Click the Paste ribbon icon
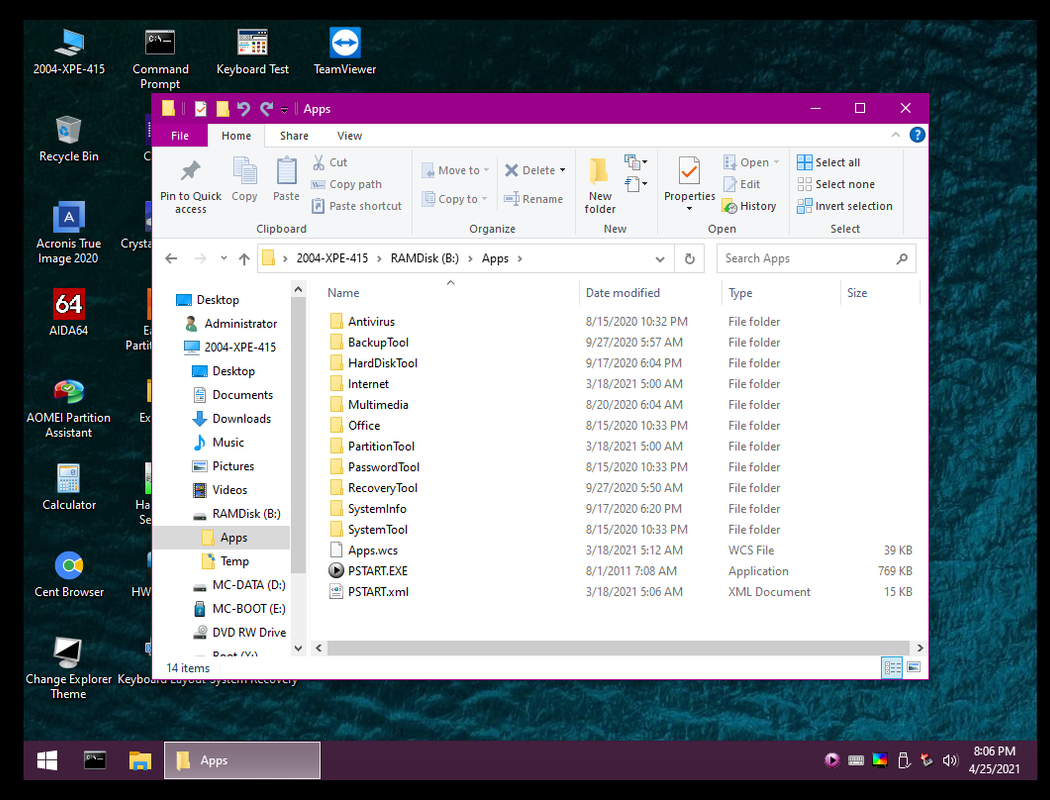Image resolution: width=1050 pixels, height=800 pixels. [x=286, y=179]
